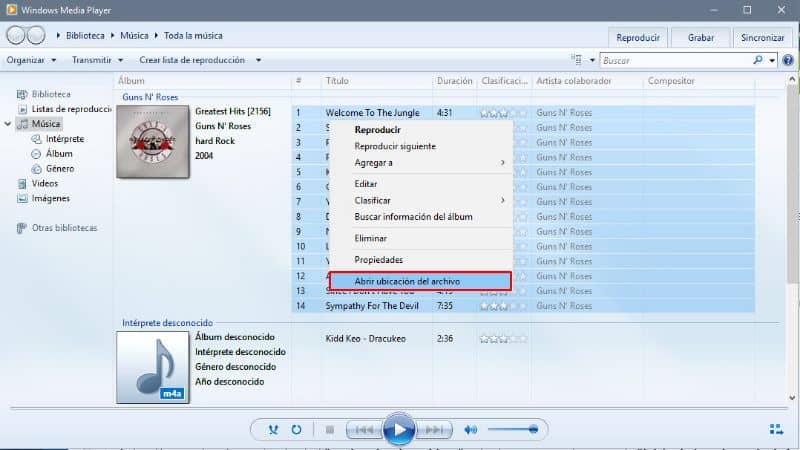
Task: Click Biblioteca in the breadcrumb
Action: coord(85,36)
